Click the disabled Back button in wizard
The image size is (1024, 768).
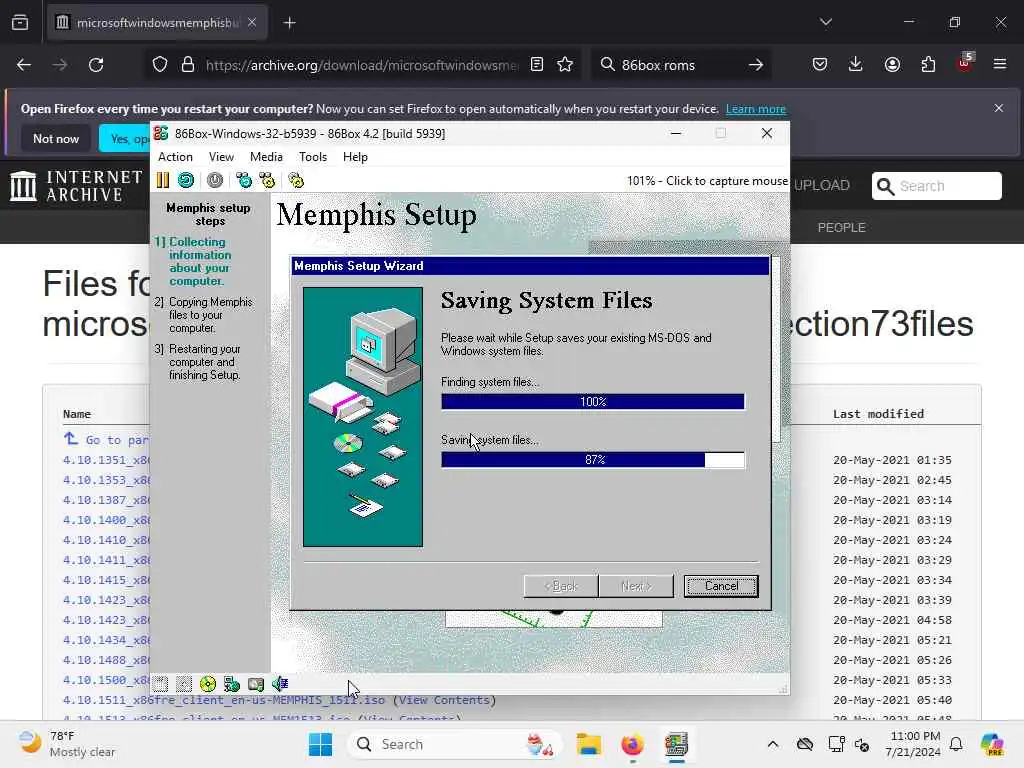[x=561, y=586]
